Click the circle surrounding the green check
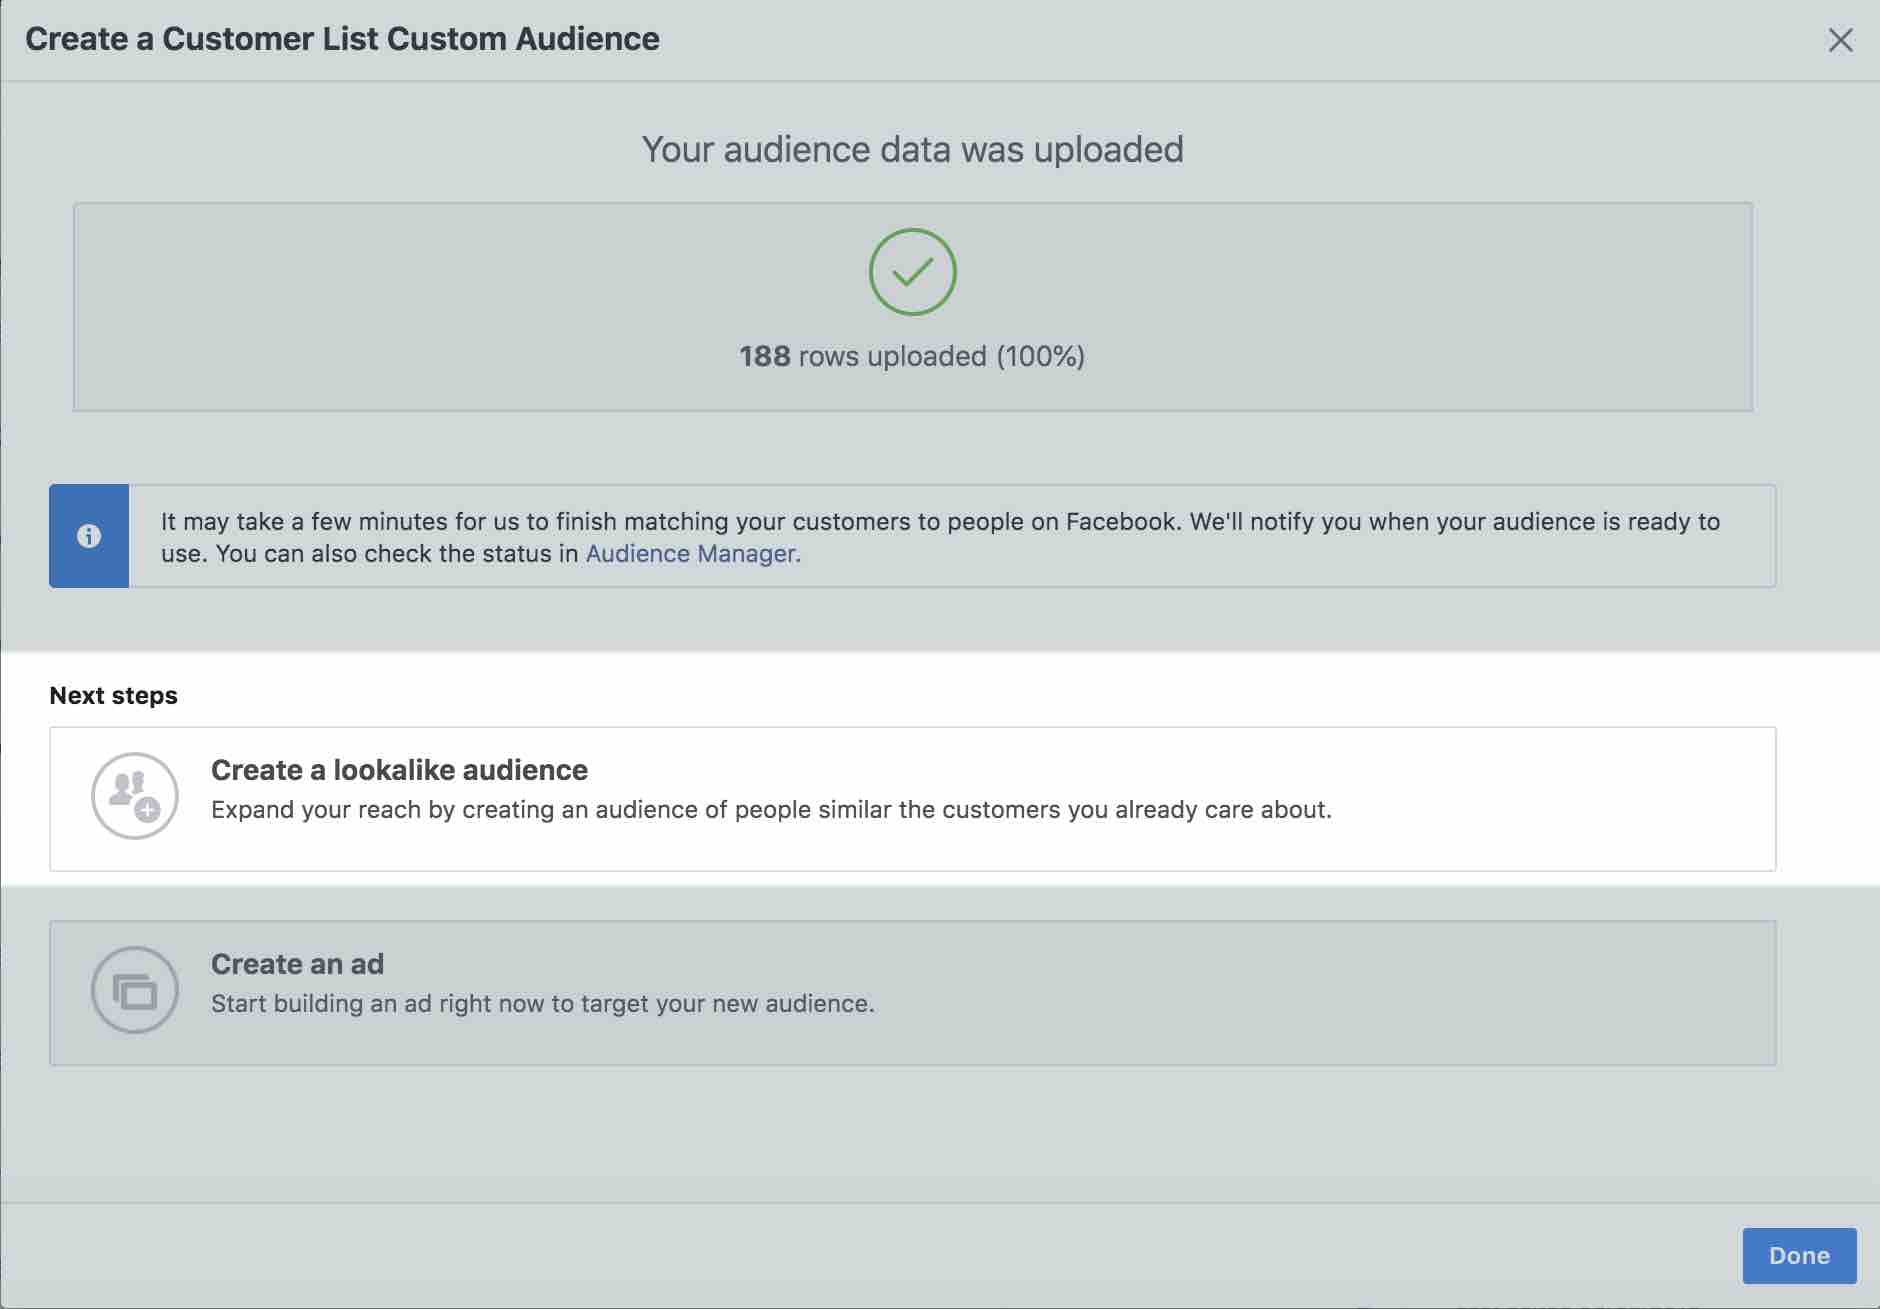1880x1309 pixels. (x=911, y=272)
